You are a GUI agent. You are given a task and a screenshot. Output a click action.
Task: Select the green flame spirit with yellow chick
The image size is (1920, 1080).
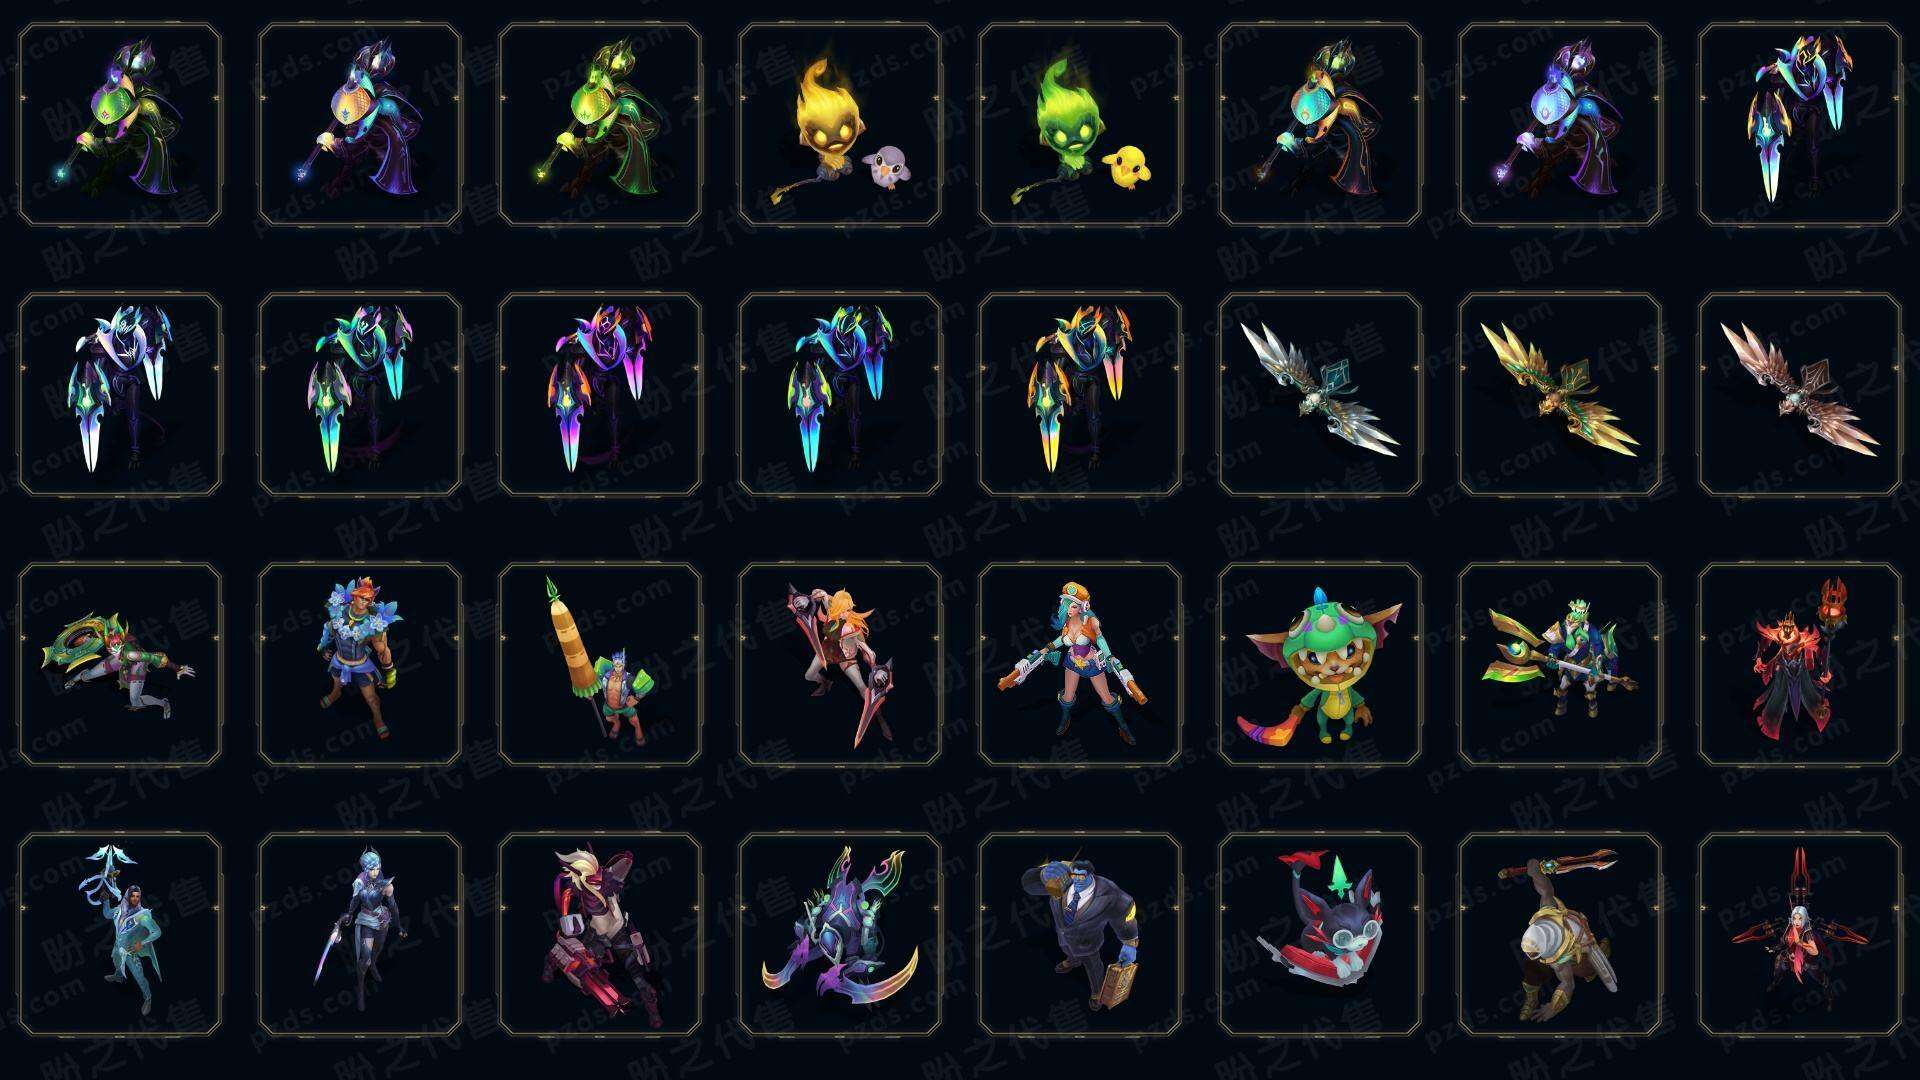click(1080, 125)
